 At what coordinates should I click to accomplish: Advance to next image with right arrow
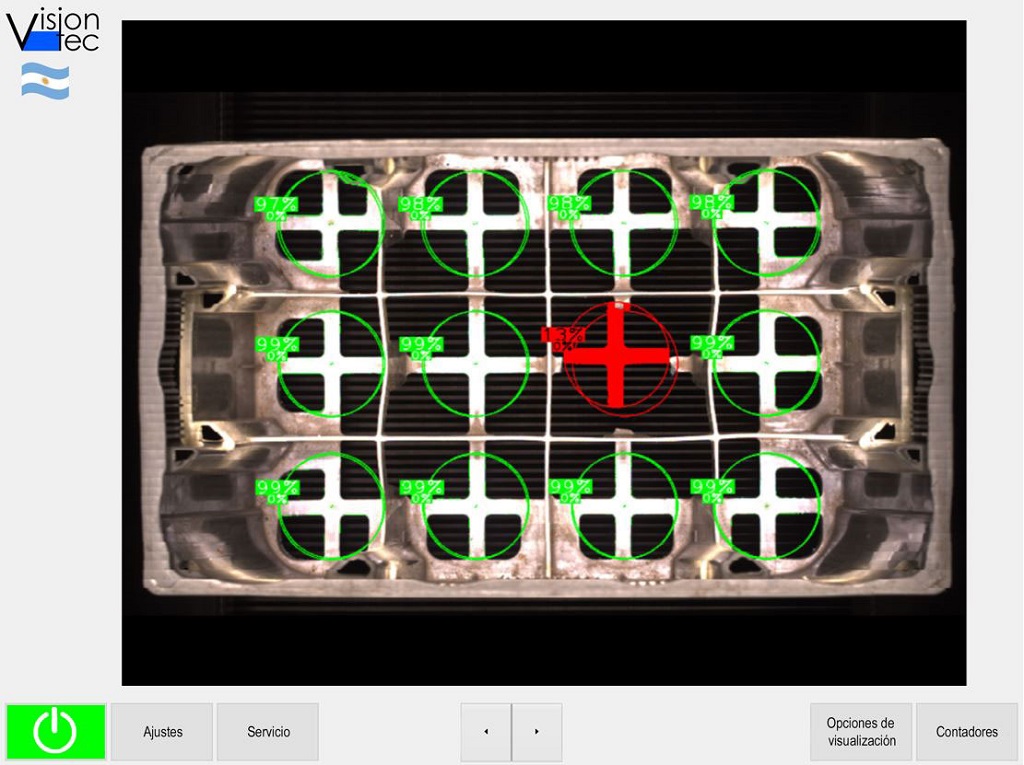(537, 732)
